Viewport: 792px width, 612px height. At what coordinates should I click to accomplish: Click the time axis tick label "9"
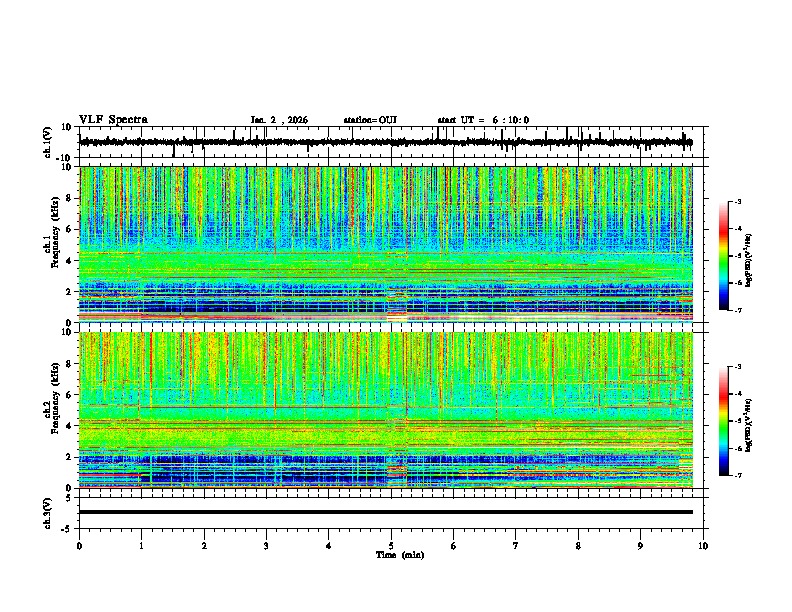(x=640, y=546)
